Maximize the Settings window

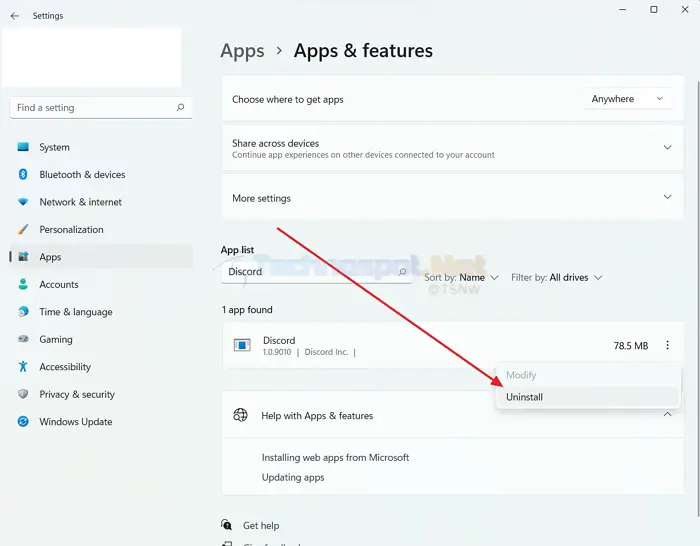coord(654,9)
